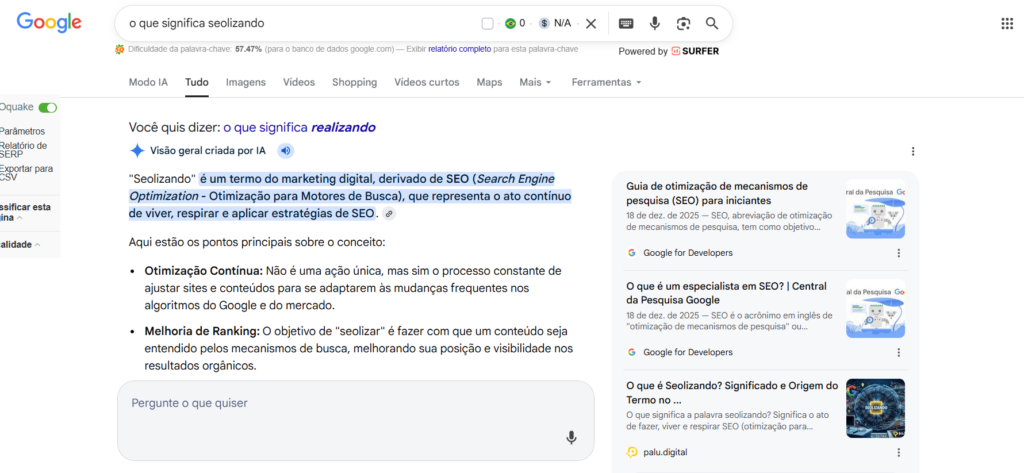Viewport: 1024px width, 473px height.
Task: Open the Vídeos tab
Action: (x=298, y=82)
